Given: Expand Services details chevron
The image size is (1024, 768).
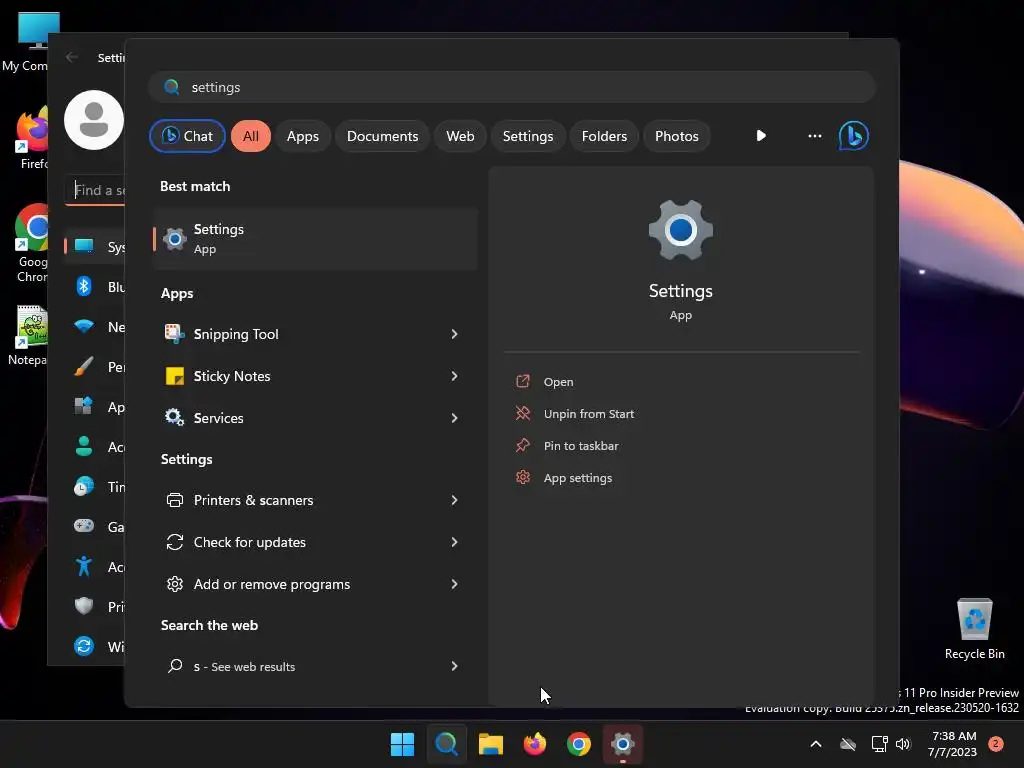Looking at the screenshot, I should [454, 418].
